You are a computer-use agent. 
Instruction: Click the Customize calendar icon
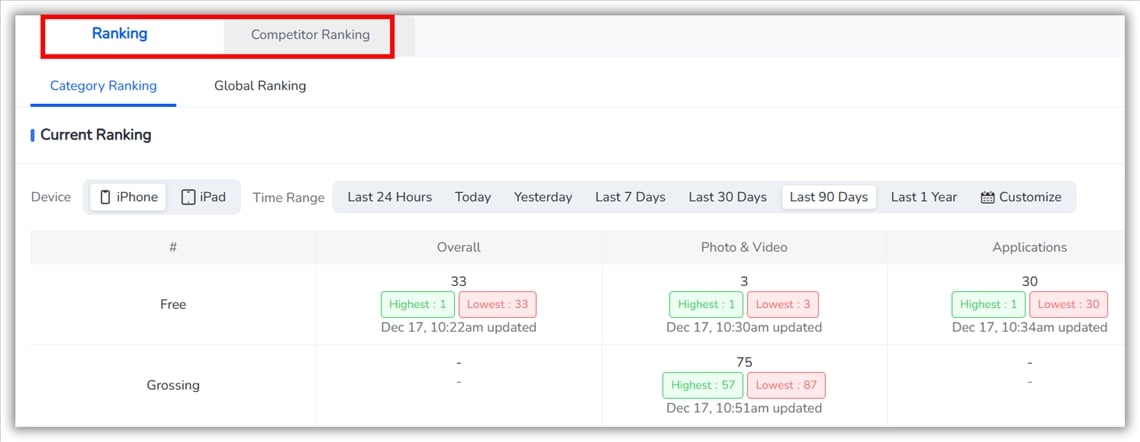coord(987,197)
